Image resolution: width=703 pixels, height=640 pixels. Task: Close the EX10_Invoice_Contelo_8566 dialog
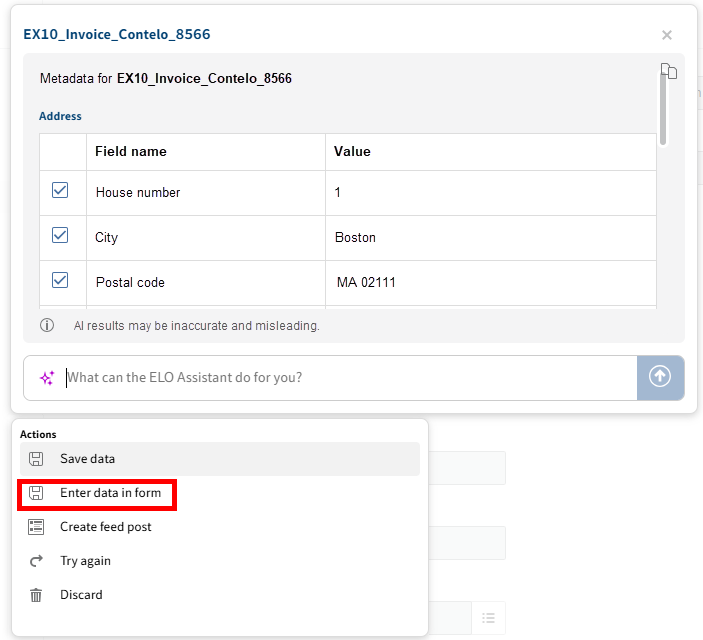[667, 35]
